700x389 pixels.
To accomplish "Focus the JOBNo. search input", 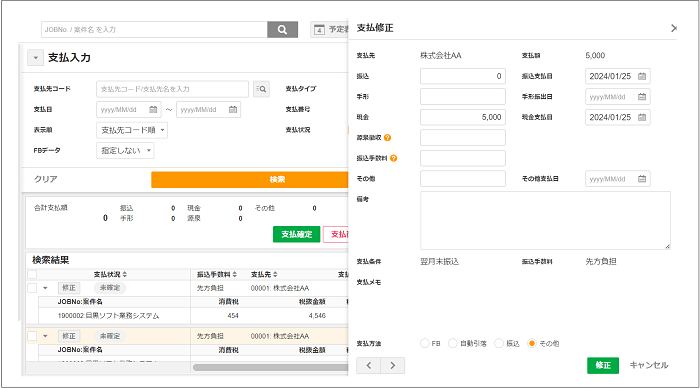I will coord(154,29).
